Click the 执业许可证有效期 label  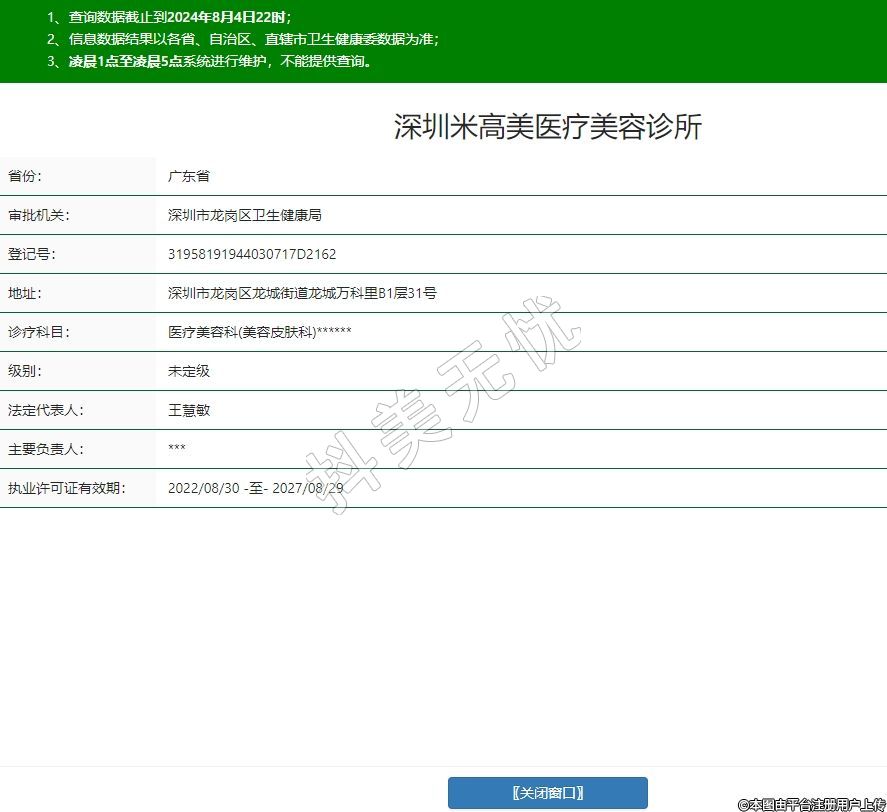point(66,488)
